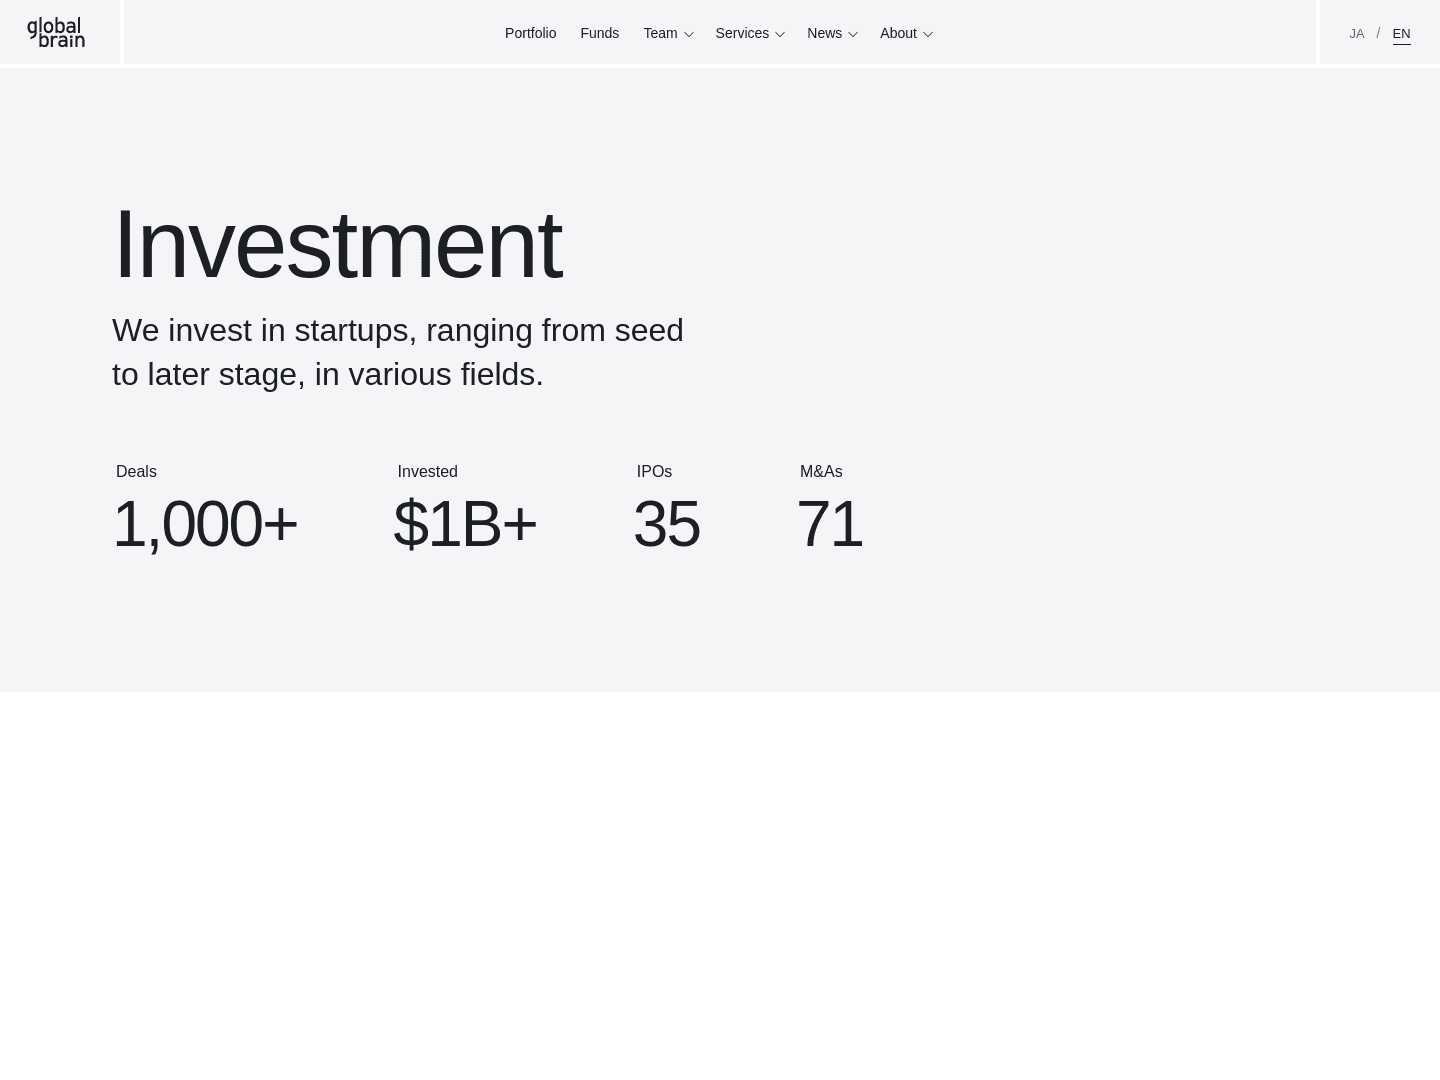Viewport: 1440px width, 1080px height.
Task: Click the Global Brain logo
Action: pos(56,33)
